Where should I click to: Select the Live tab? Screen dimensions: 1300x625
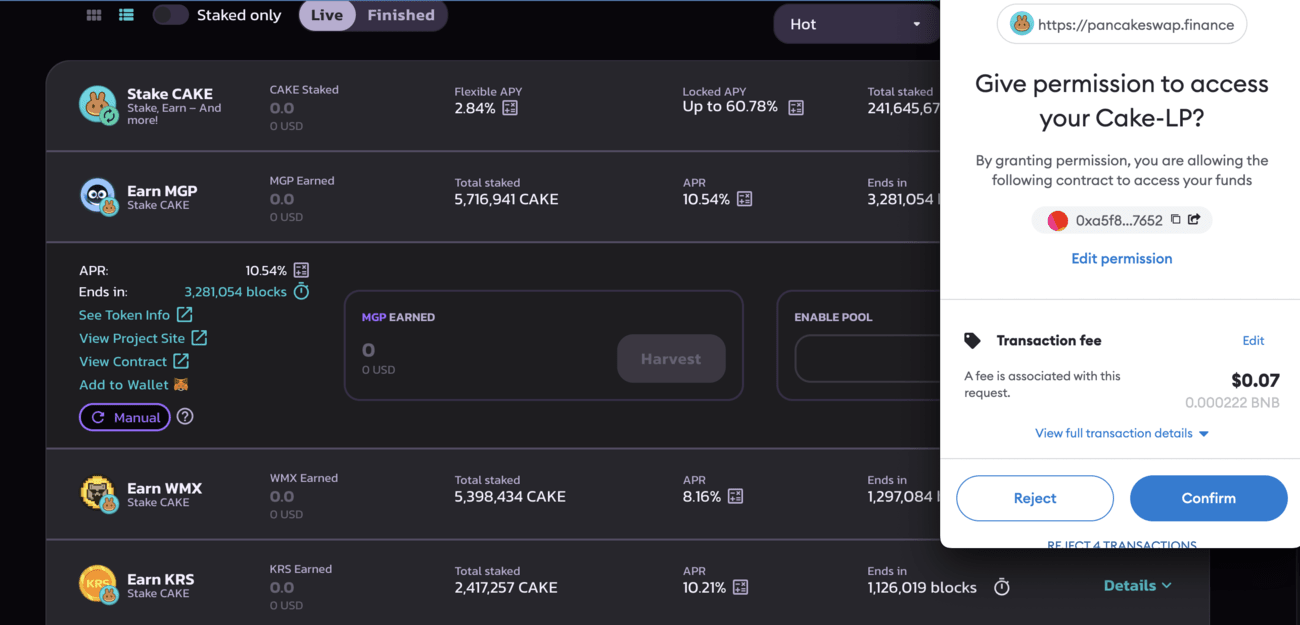(x=327, y=15)
